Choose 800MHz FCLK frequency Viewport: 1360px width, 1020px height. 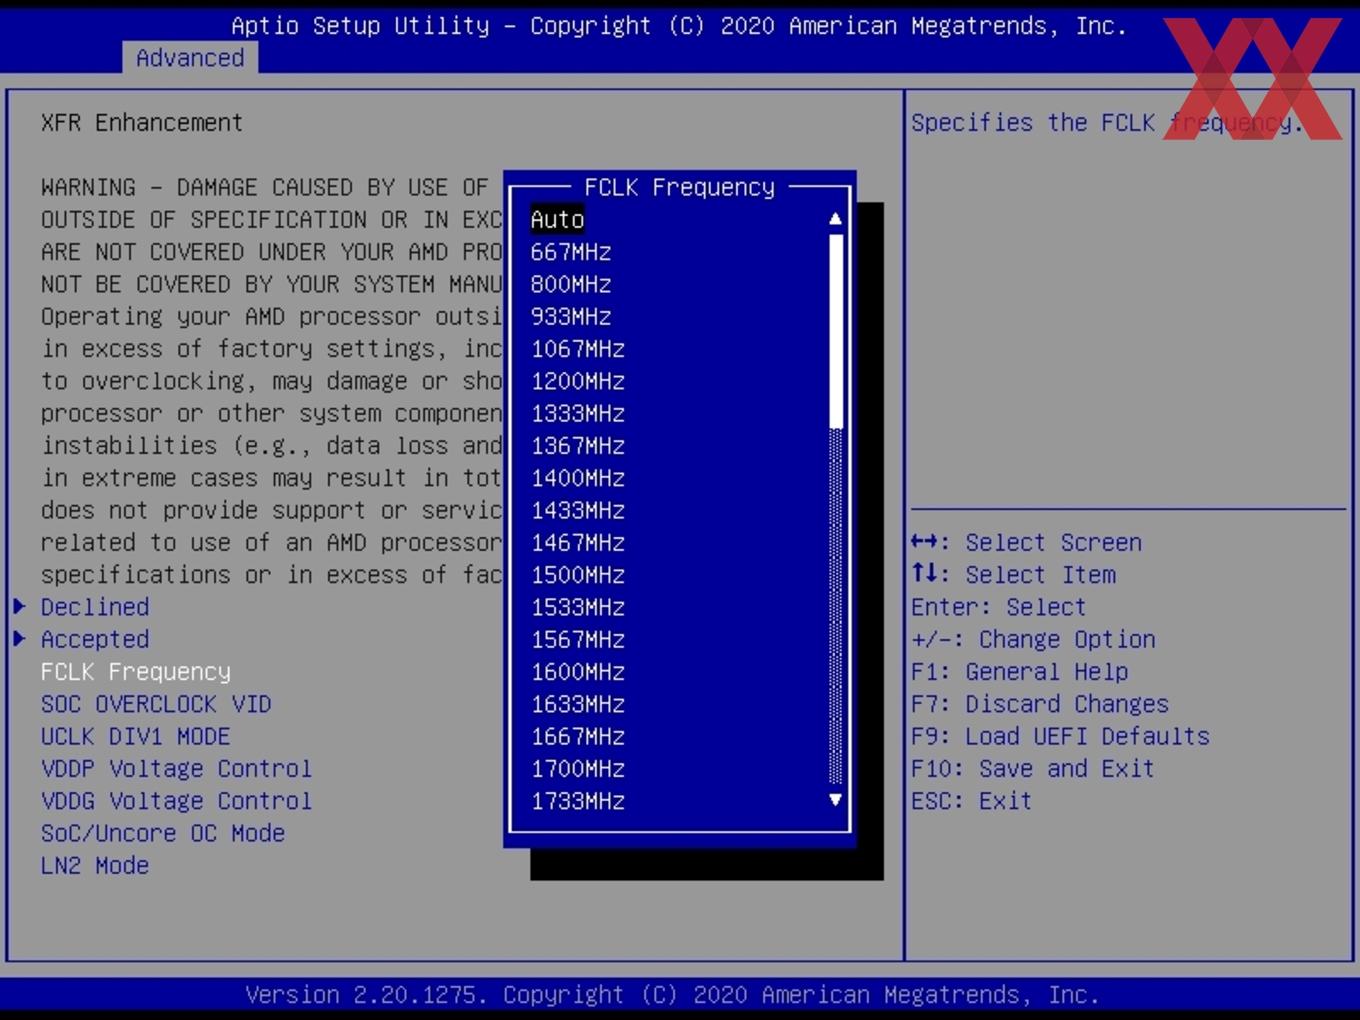pos(571,284)
